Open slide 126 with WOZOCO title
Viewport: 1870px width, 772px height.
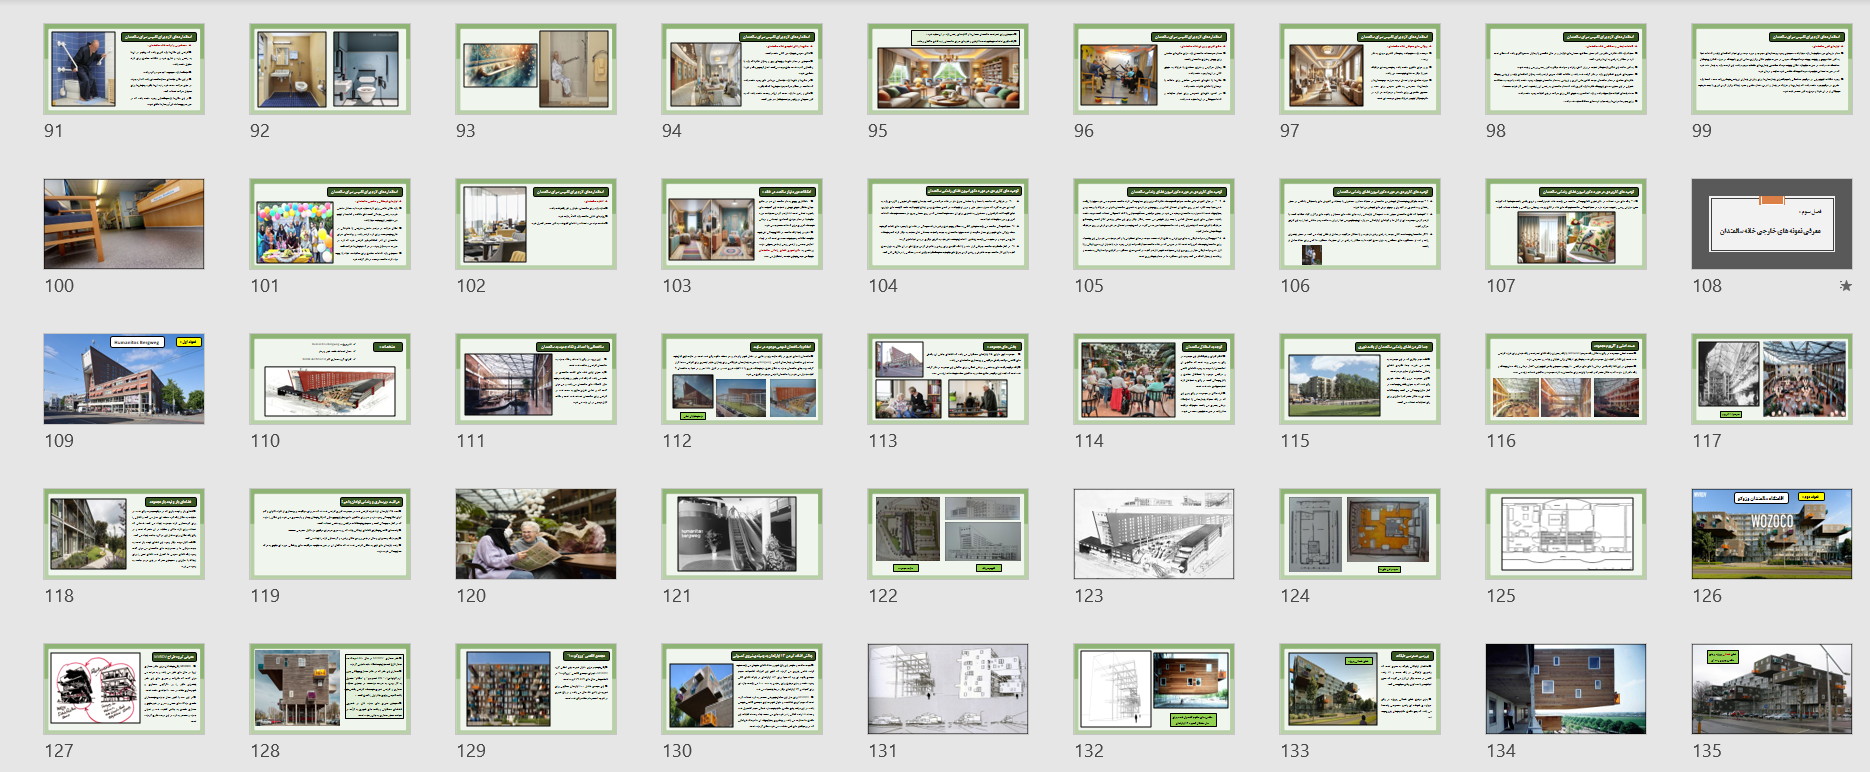(1771, 534)
